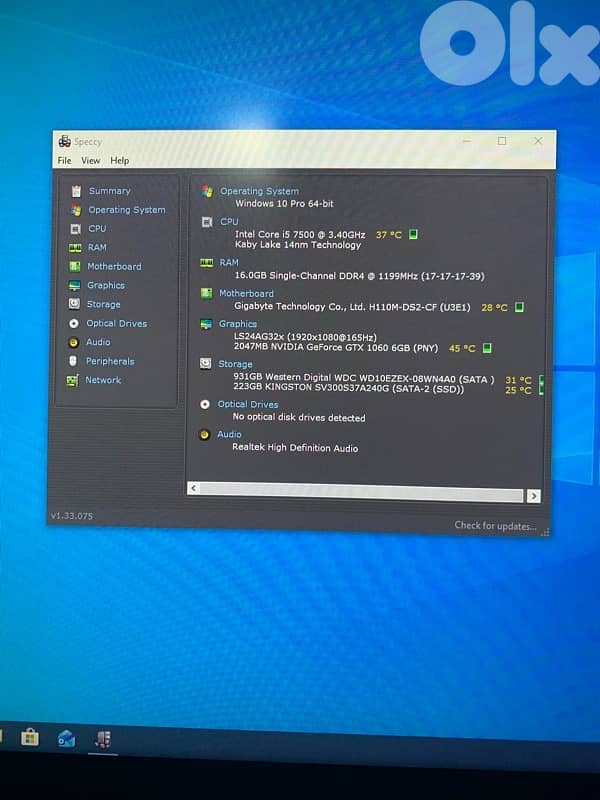Click the Intel Core i5 7500 @ 3.40GHz text
Screen dimensions: 600x800
click(x=300, y=235)
